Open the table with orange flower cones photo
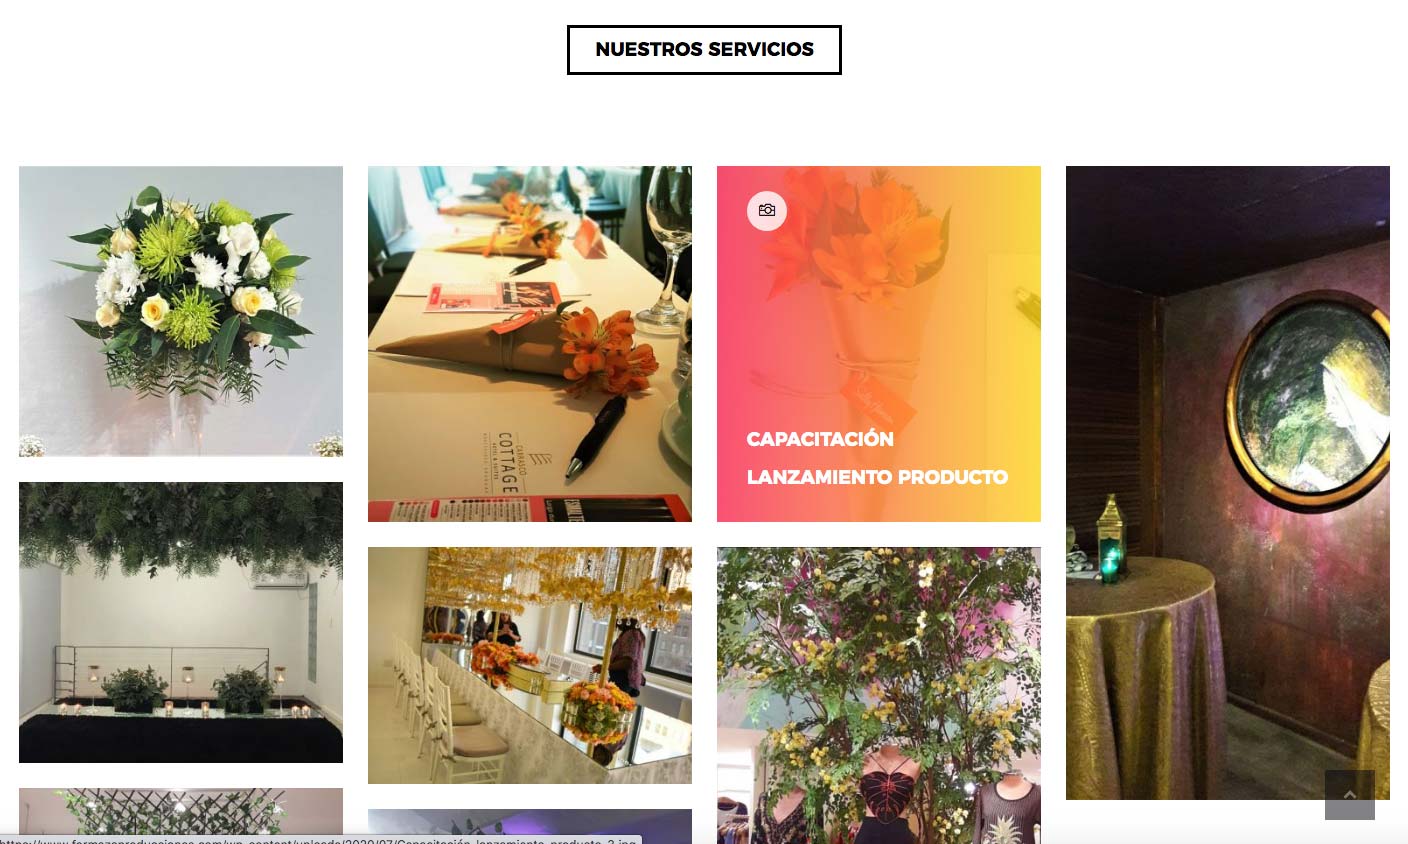1408x844 pixels. pos(530,344)
